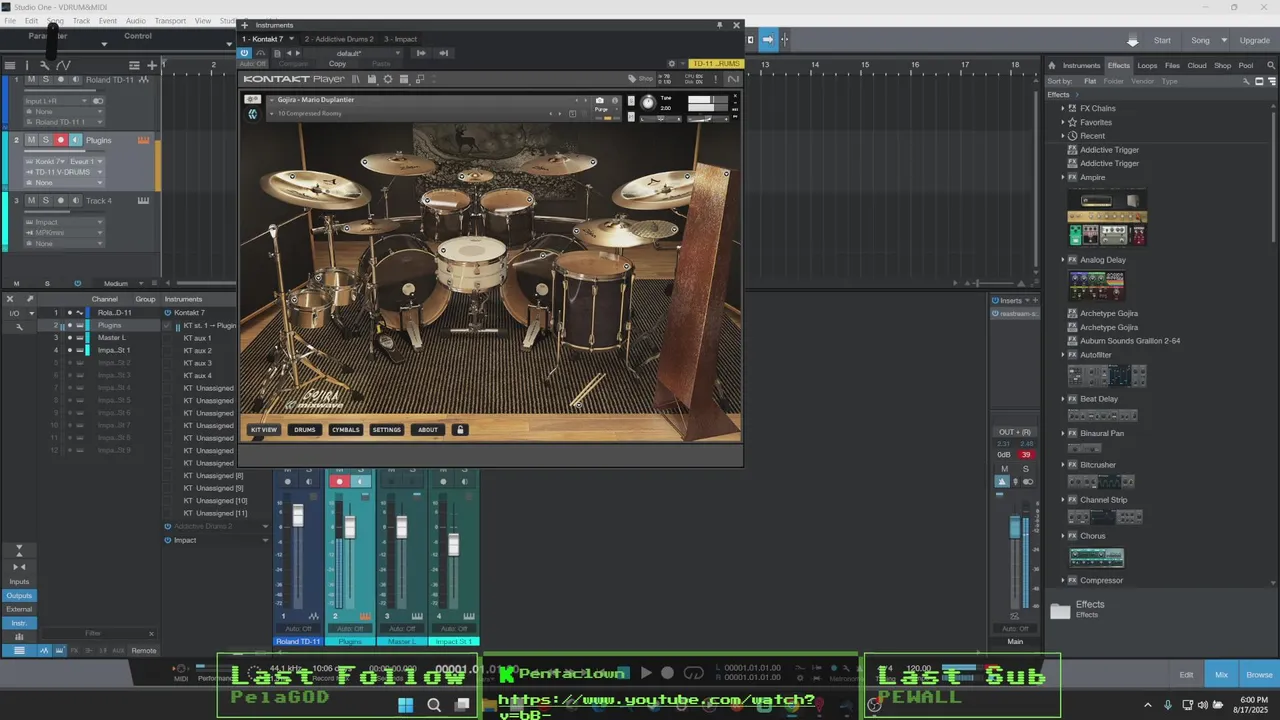This screenshot has width=1280, height=720.
Task: Toggle record arm on Plugins mixer channel
Action: point(339,481)
